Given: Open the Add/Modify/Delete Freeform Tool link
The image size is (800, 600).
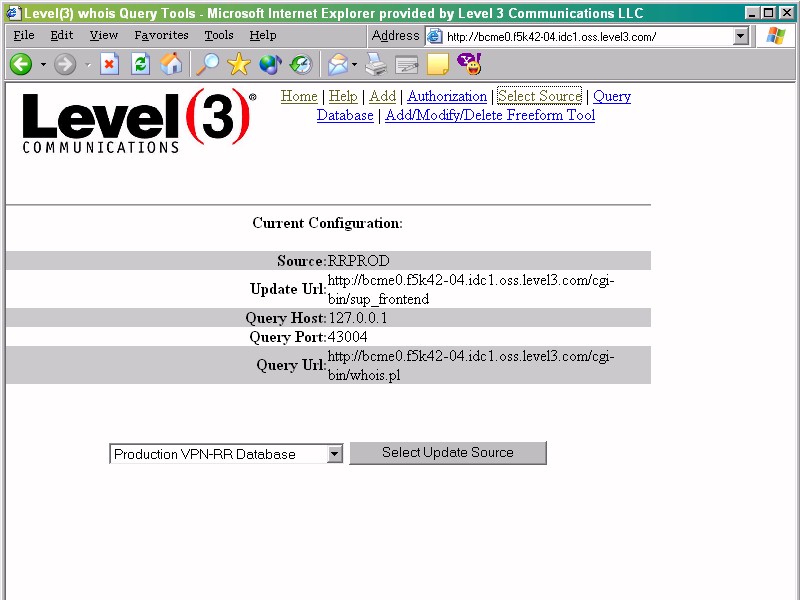Looking at the screenshot, I should pos(490,115).
